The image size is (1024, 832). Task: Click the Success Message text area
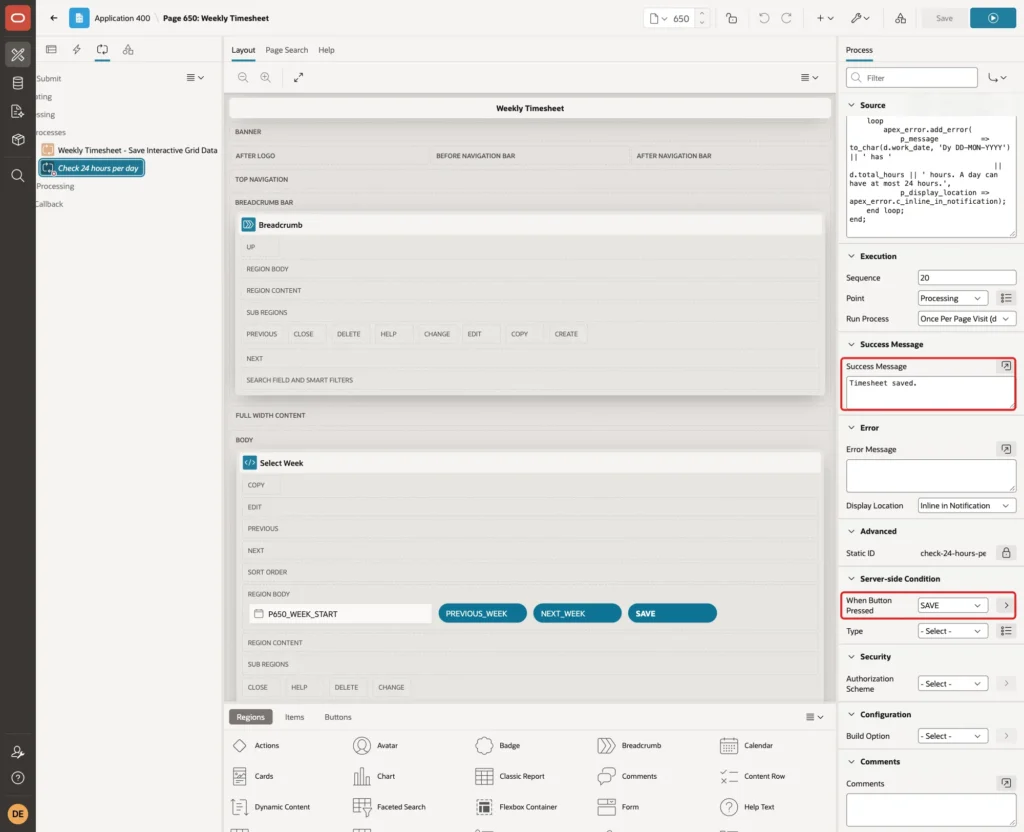[929, 392]
